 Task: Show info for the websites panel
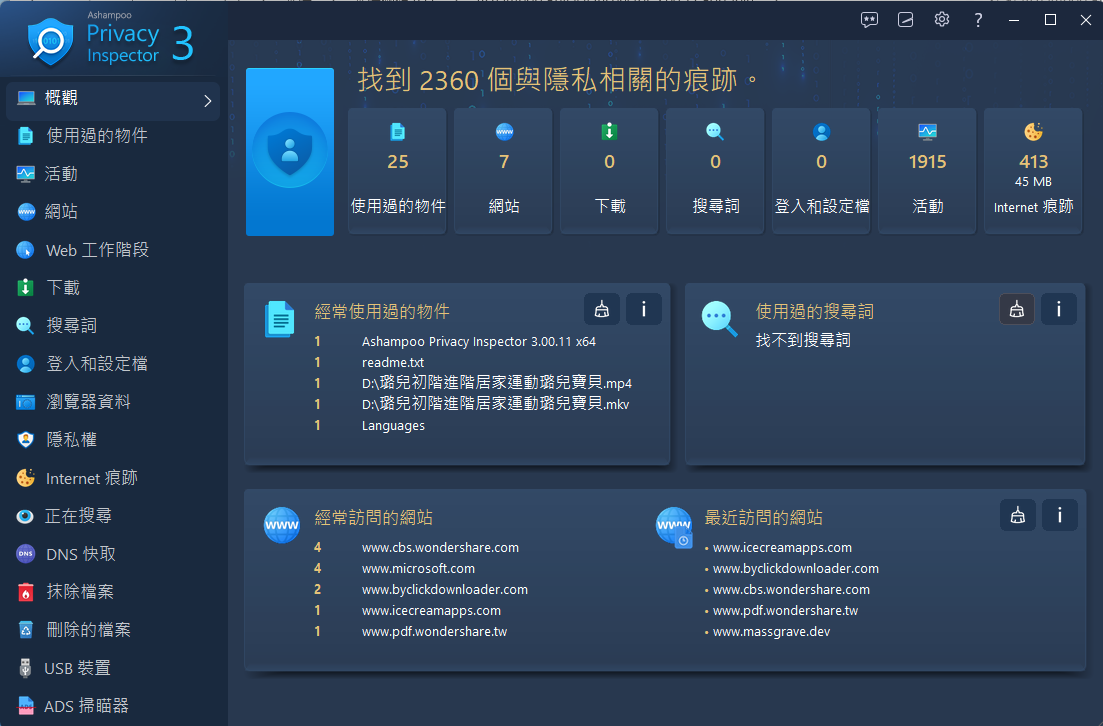point(1059,516)
